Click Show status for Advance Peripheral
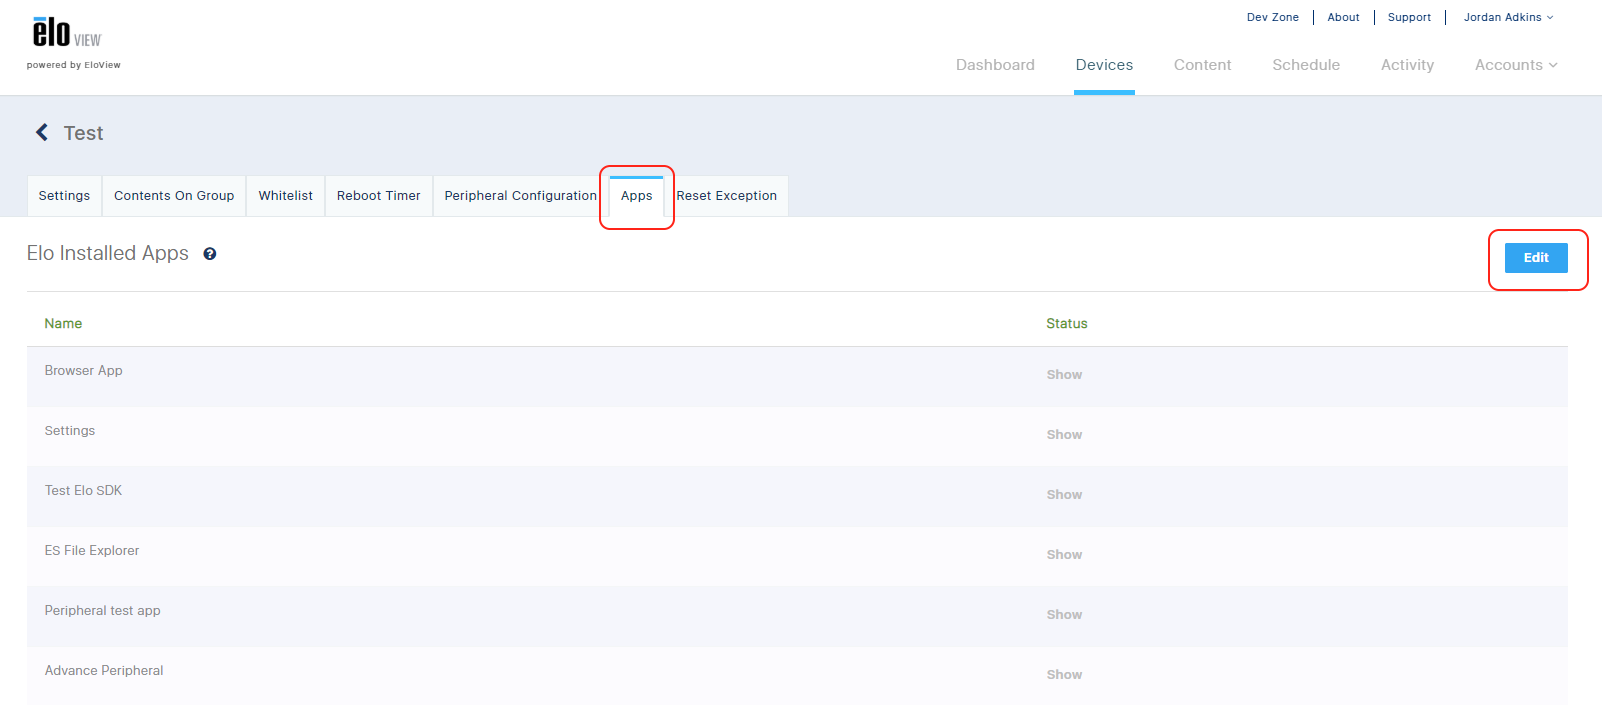This screenshot has width=1602, height=705. click(1064, 675)
